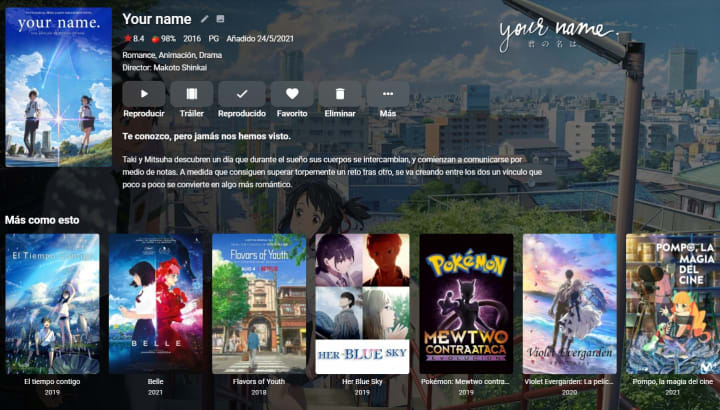This screenshot has height=410, width=720.
Task: Click the 98% tomato rating
Action: (x=164, y=39)
